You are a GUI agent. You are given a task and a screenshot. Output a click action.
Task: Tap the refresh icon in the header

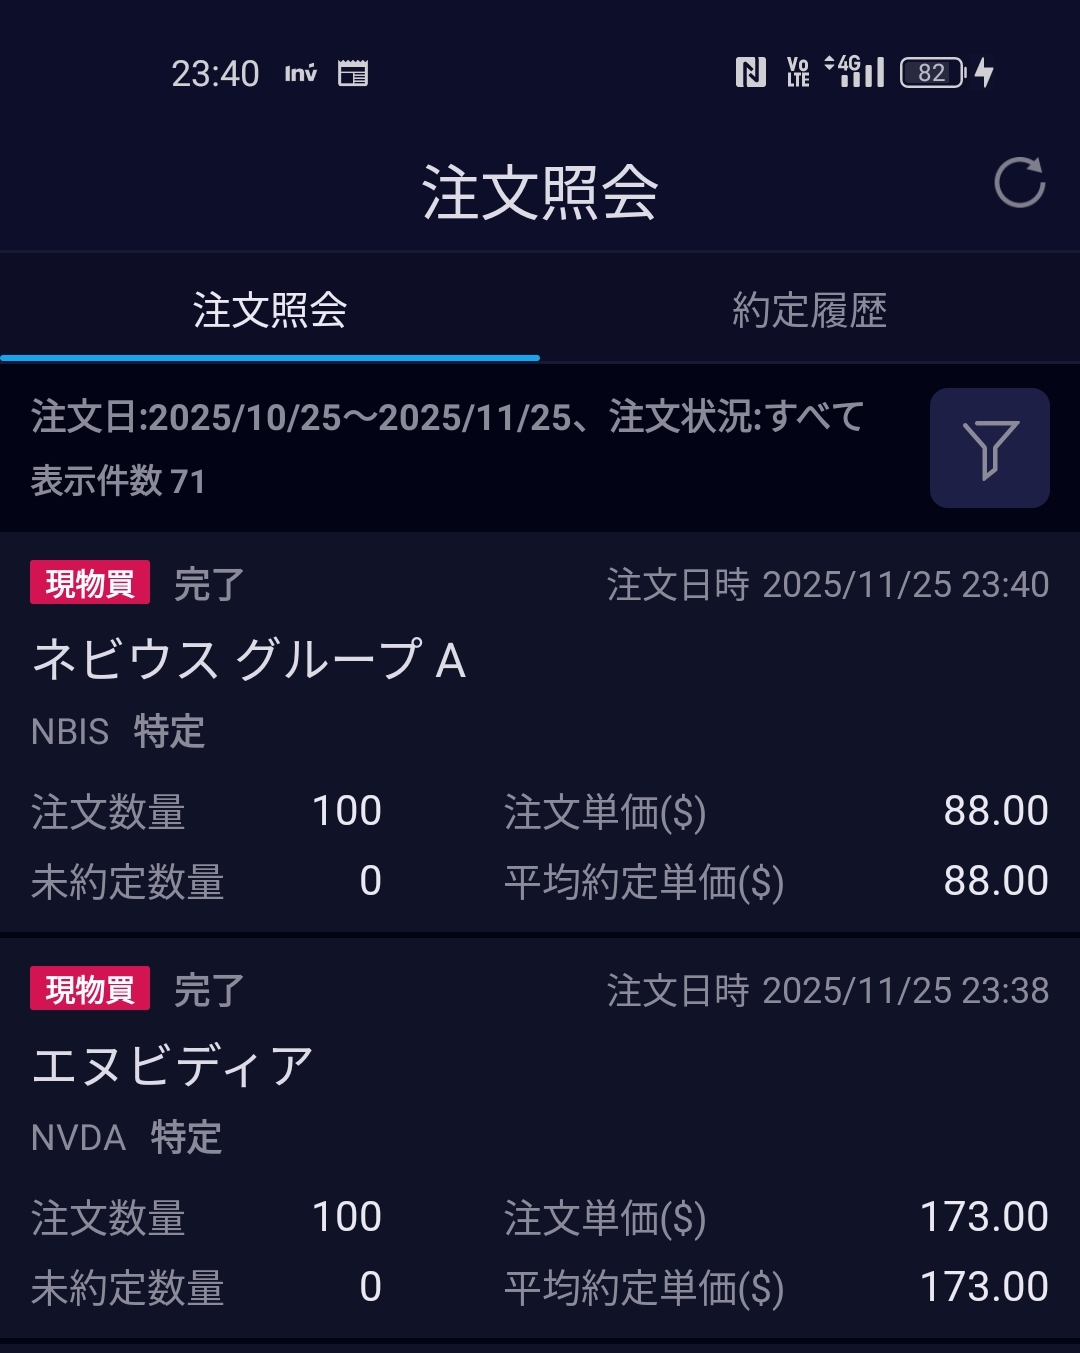click(x=1019, y=183)
